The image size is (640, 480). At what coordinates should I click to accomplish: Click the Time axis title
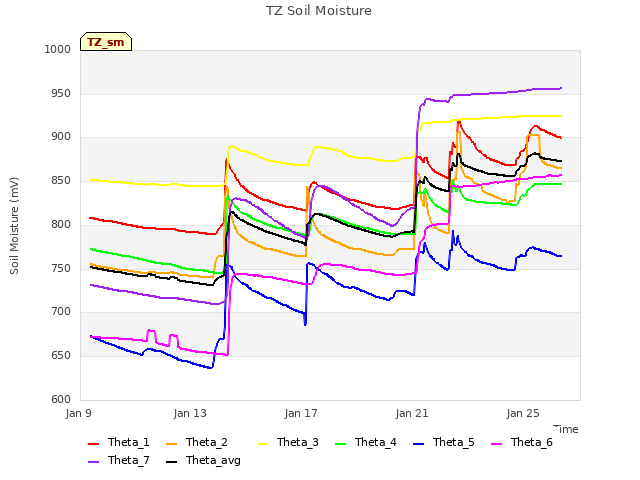[x=566, y=429]
